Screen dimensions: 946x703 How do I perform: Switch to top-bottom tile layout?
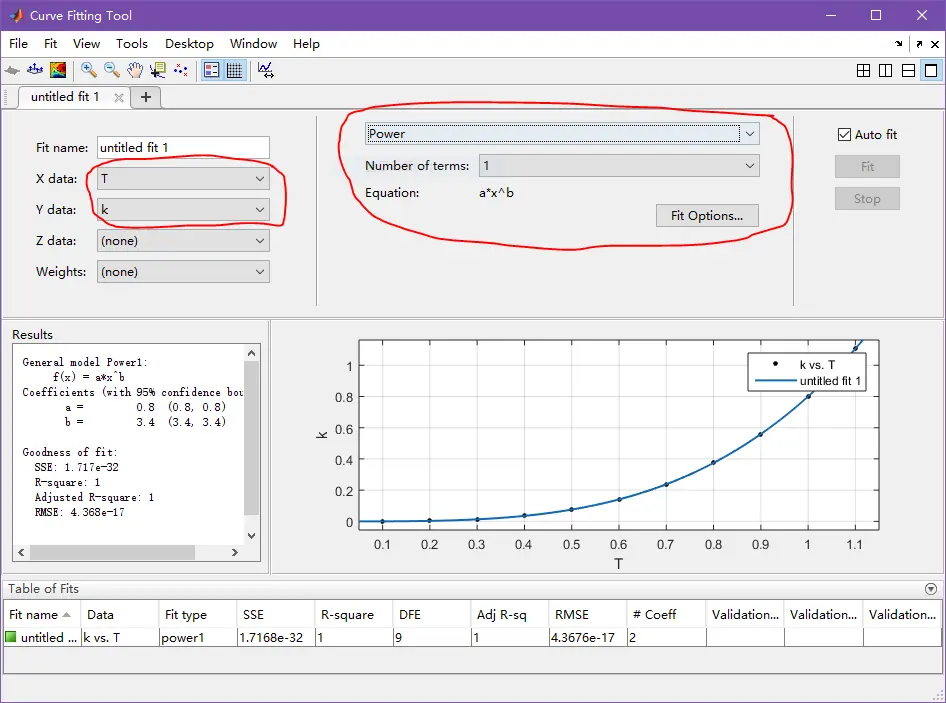click(909, 71)
